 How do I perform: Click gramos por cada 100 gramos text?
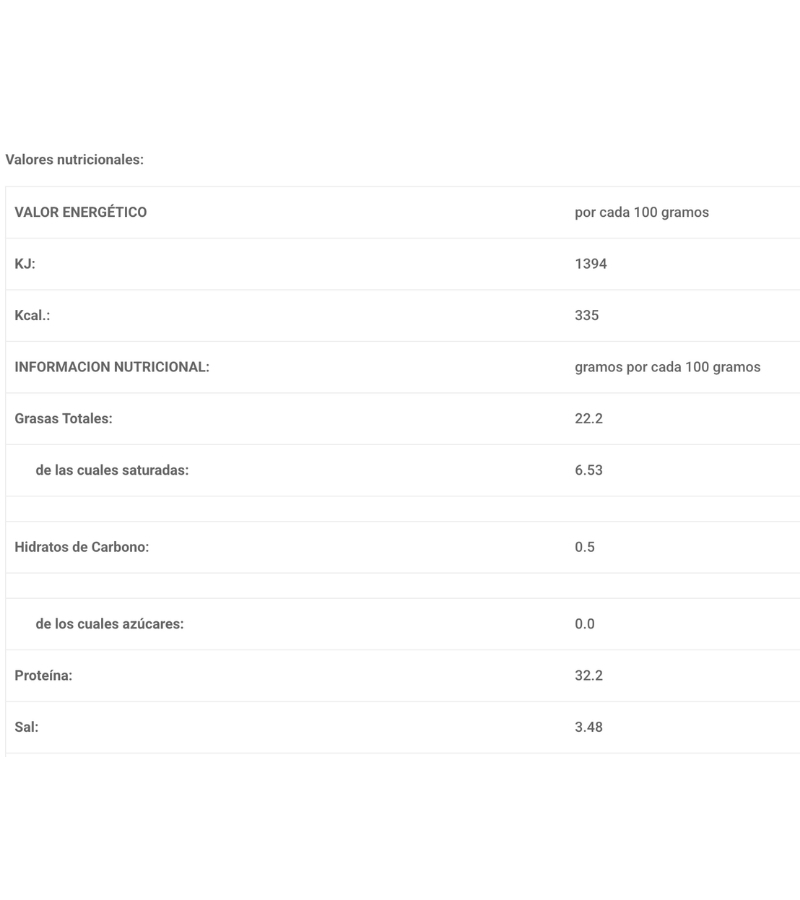pos(667,367)
